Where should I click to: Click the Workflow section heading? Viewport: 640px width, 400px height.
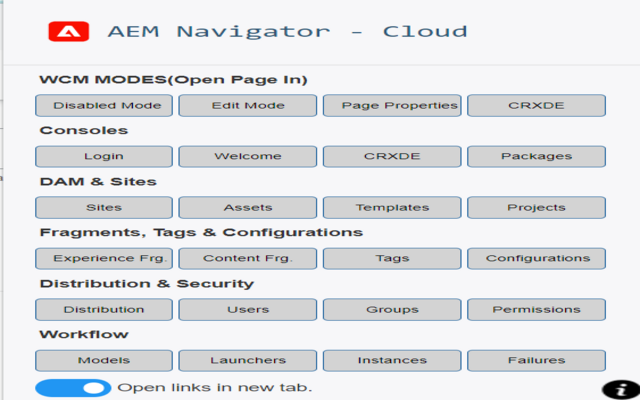[84, 334]
